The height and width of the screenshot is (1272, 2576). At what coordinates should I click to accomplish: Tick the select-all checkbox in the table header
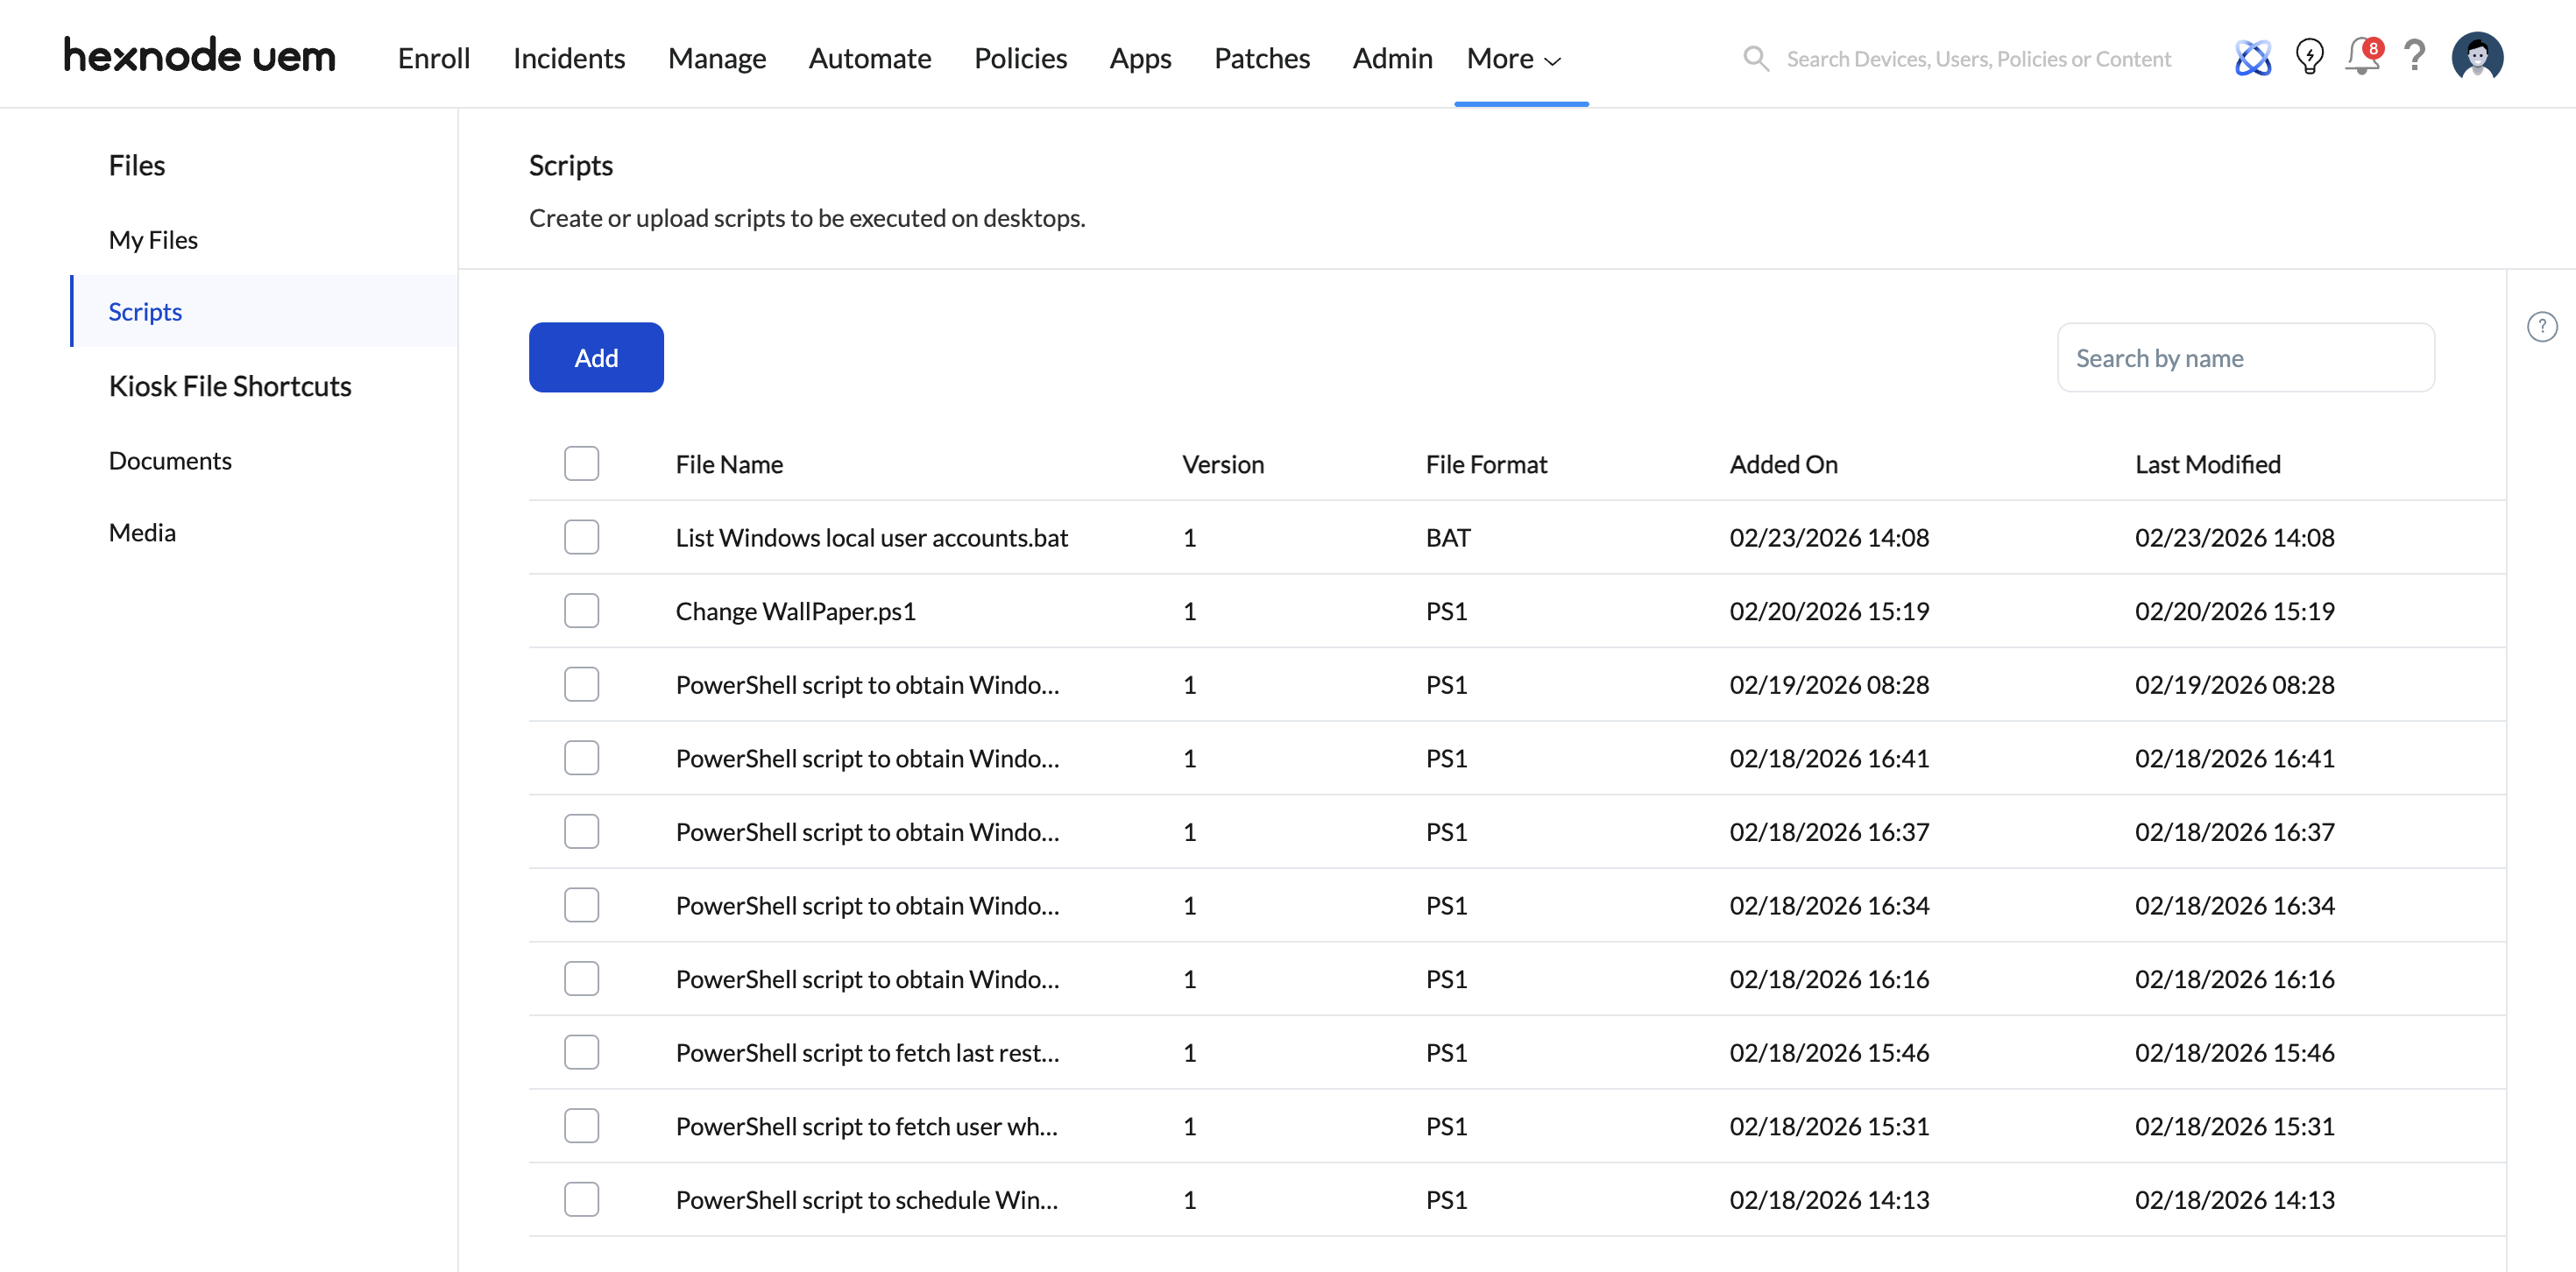pyautogui.click(x=581, y=464)
